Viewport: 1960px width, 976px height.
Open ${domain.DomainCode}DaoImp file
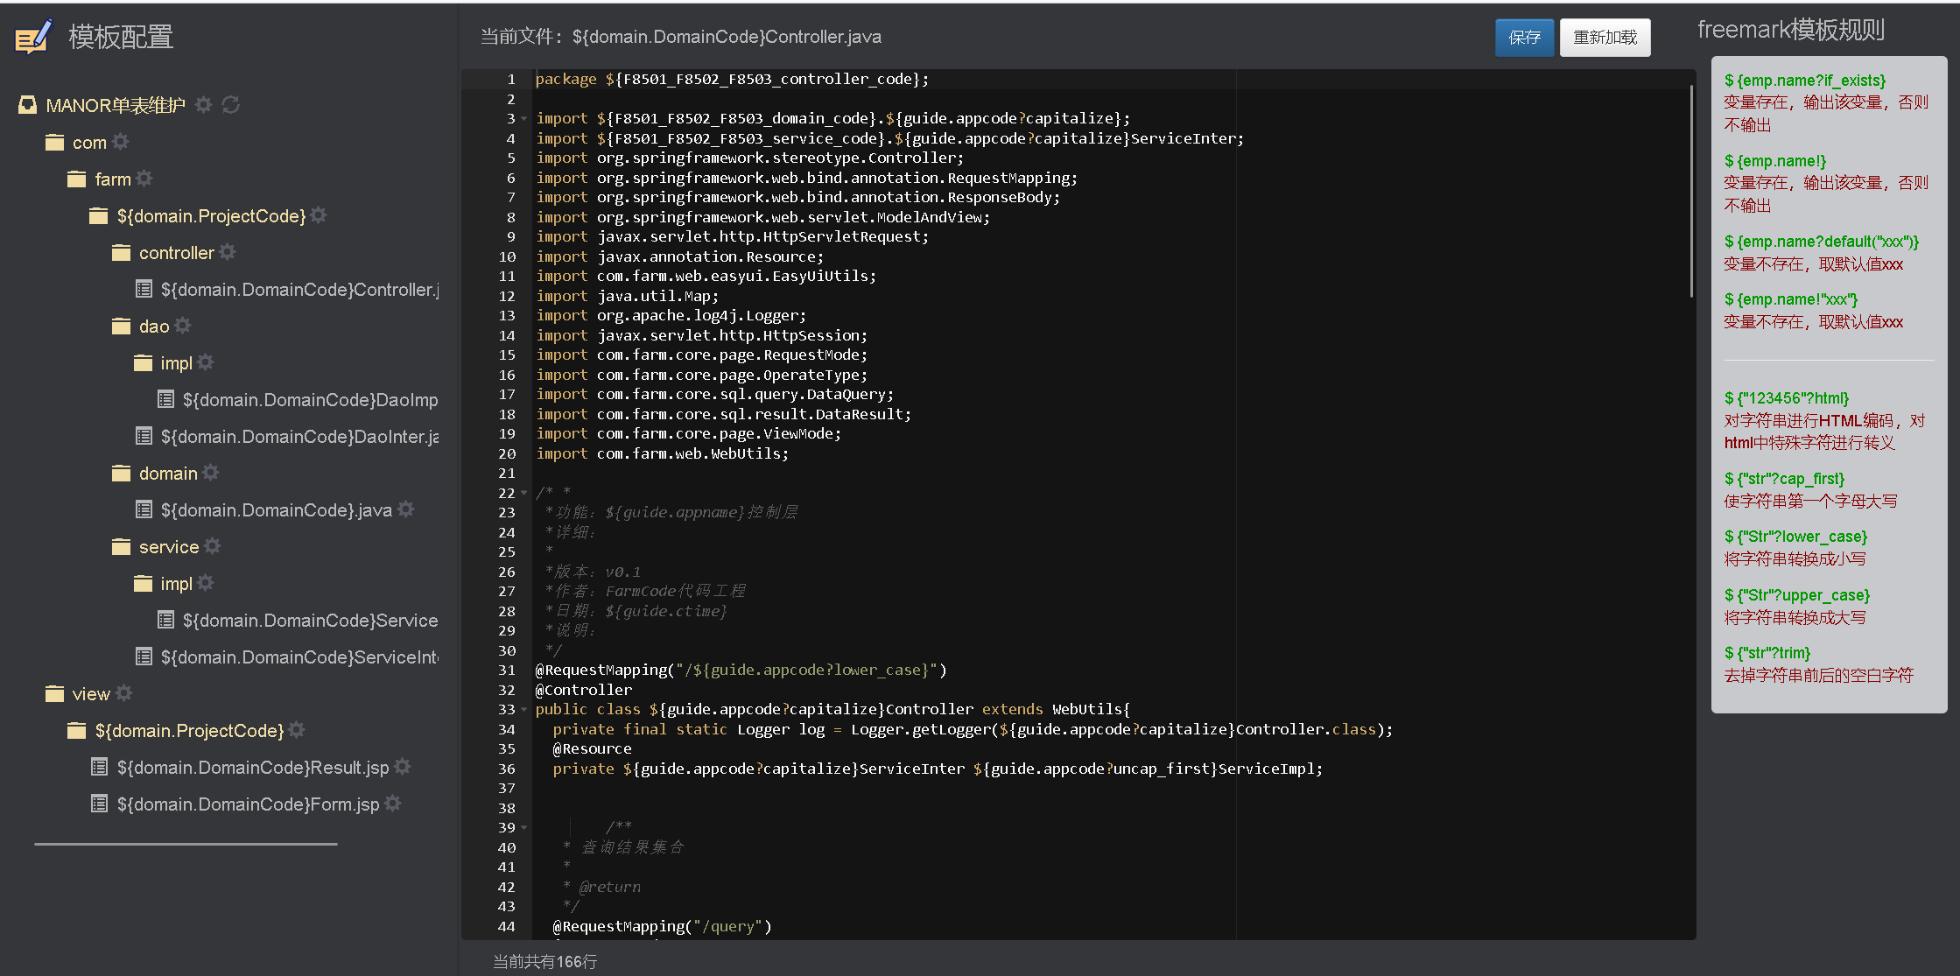tap(310, 400)
